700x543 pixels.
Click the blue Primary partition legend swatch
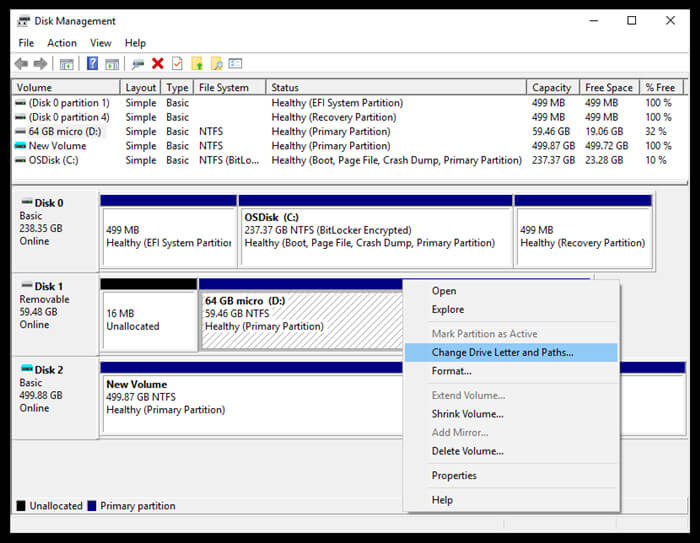(x=92, y=505)
